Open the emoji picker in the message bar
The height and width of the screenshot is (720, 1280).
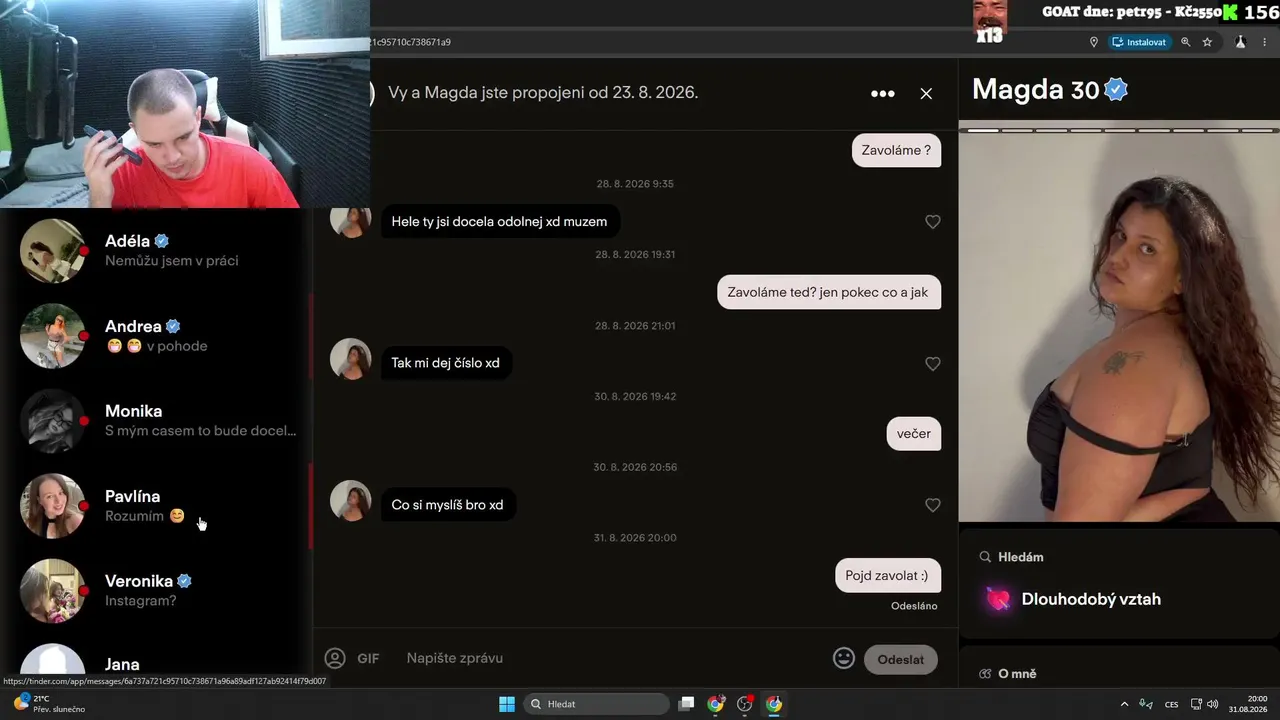[844, 658]
